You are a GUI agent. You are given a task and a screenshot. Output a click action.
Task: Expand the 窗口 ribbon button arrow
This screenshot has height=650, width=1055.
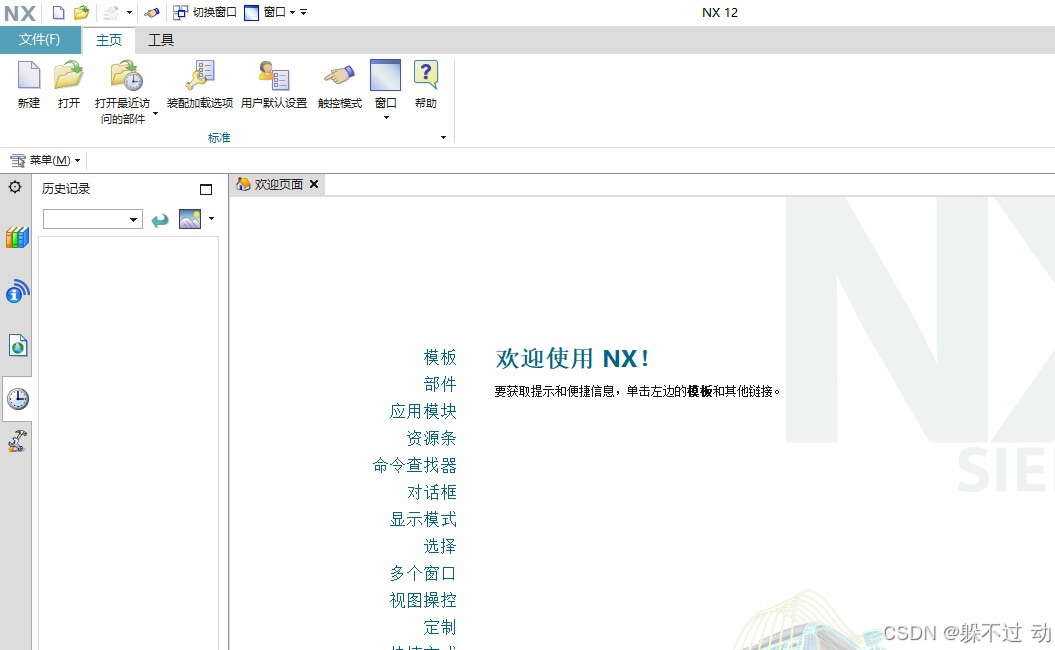coord(386,118)
